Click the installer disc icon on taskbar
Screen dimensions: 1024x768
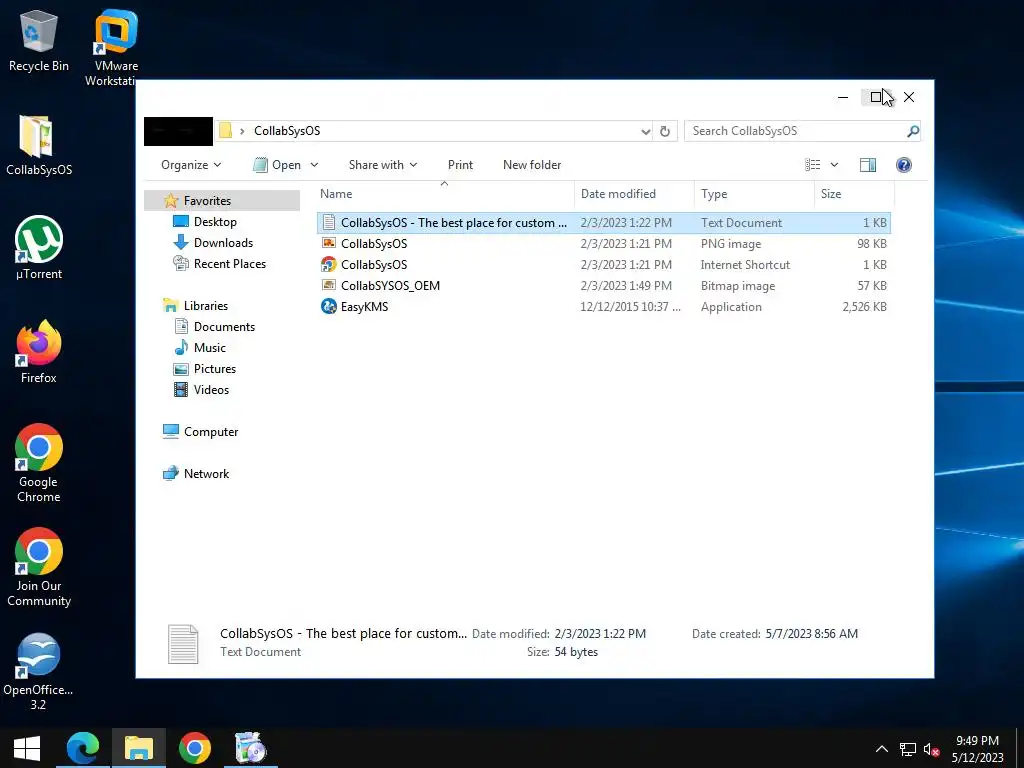pyautogui.click(x=251, y=748)
